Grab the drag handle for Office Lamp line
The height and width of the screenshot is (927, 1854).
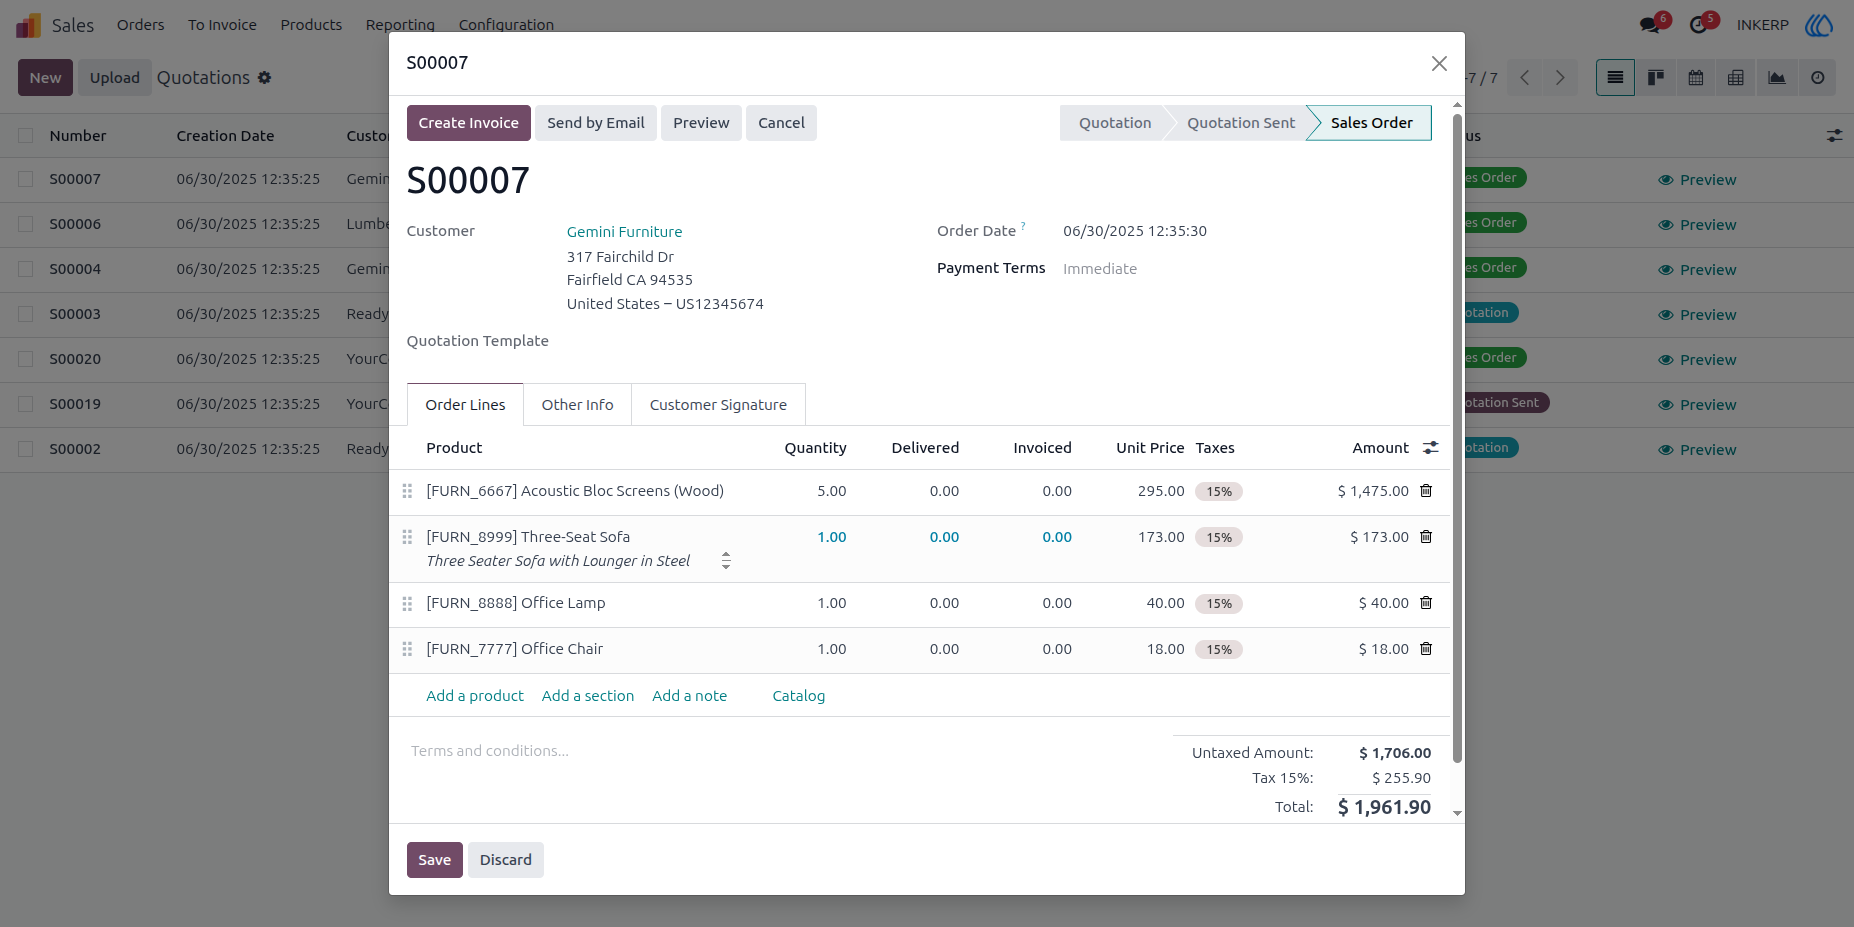coord(407,604)
